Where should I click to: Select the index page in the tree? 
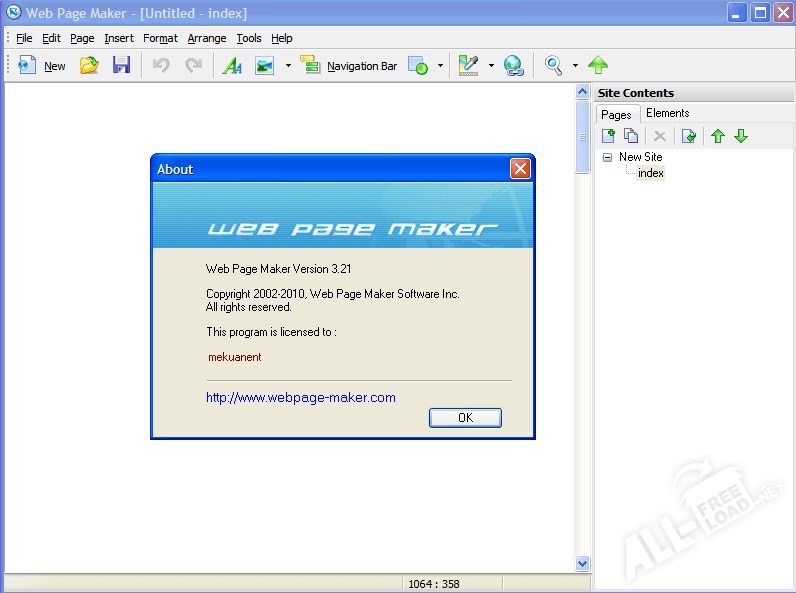point(650,173)
